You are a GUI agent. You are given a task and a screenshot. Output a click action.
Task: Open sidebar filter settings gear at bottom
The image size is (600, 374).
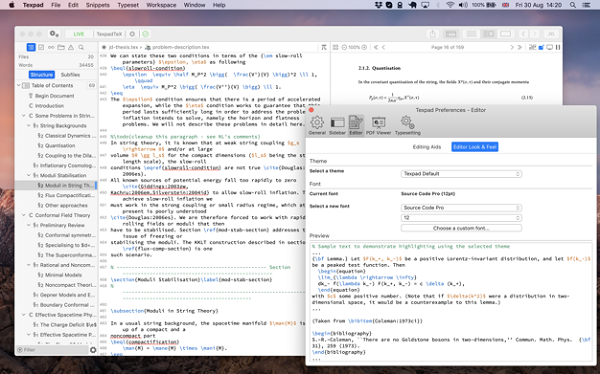[x=93, y=350]
